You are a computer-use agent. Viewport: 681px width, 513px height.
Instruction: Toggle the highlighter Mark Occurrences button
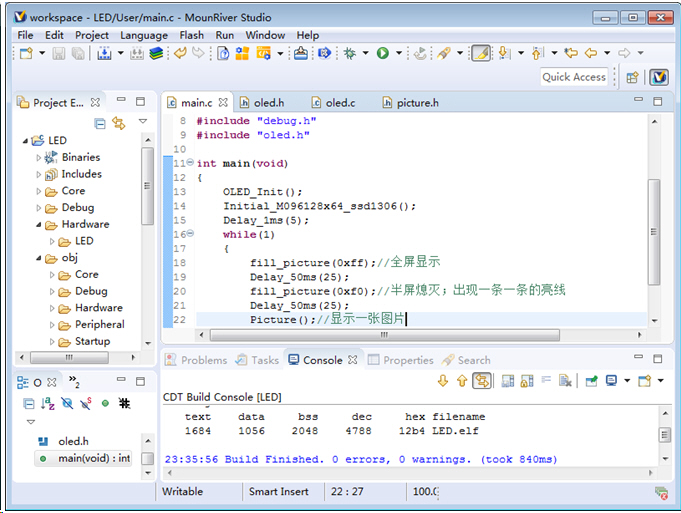click(x=481, y=53)
